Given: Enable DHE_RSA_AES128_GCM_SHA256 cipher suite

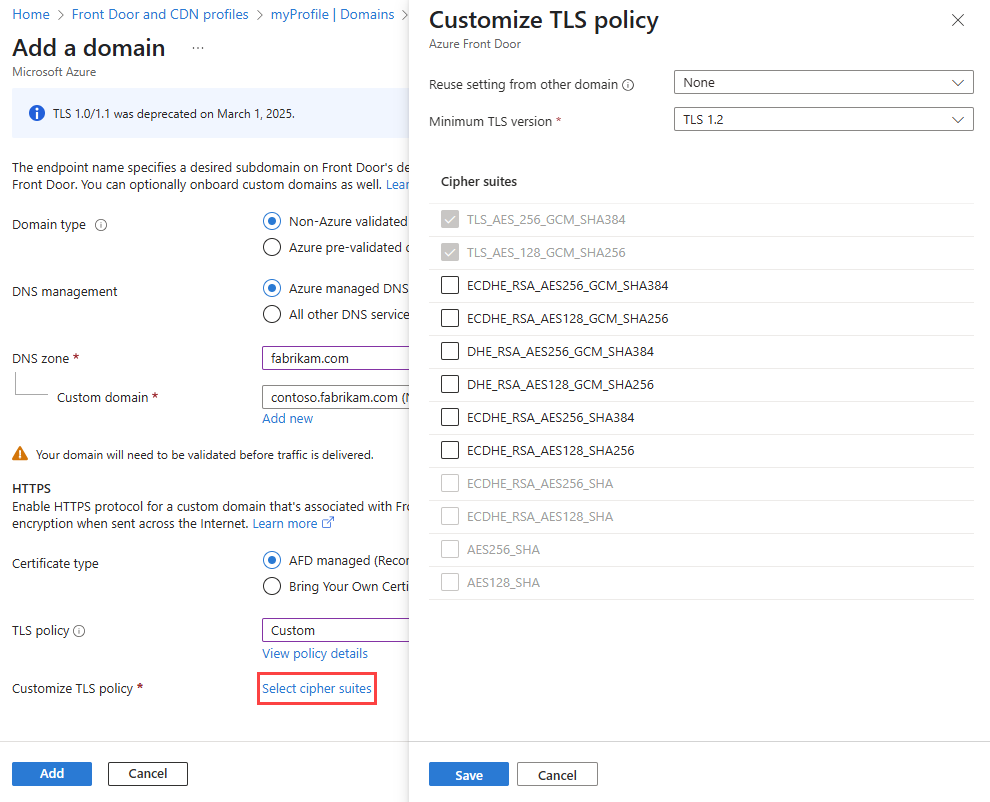Looking at the screenshot, I should click(x=450, y=385).
